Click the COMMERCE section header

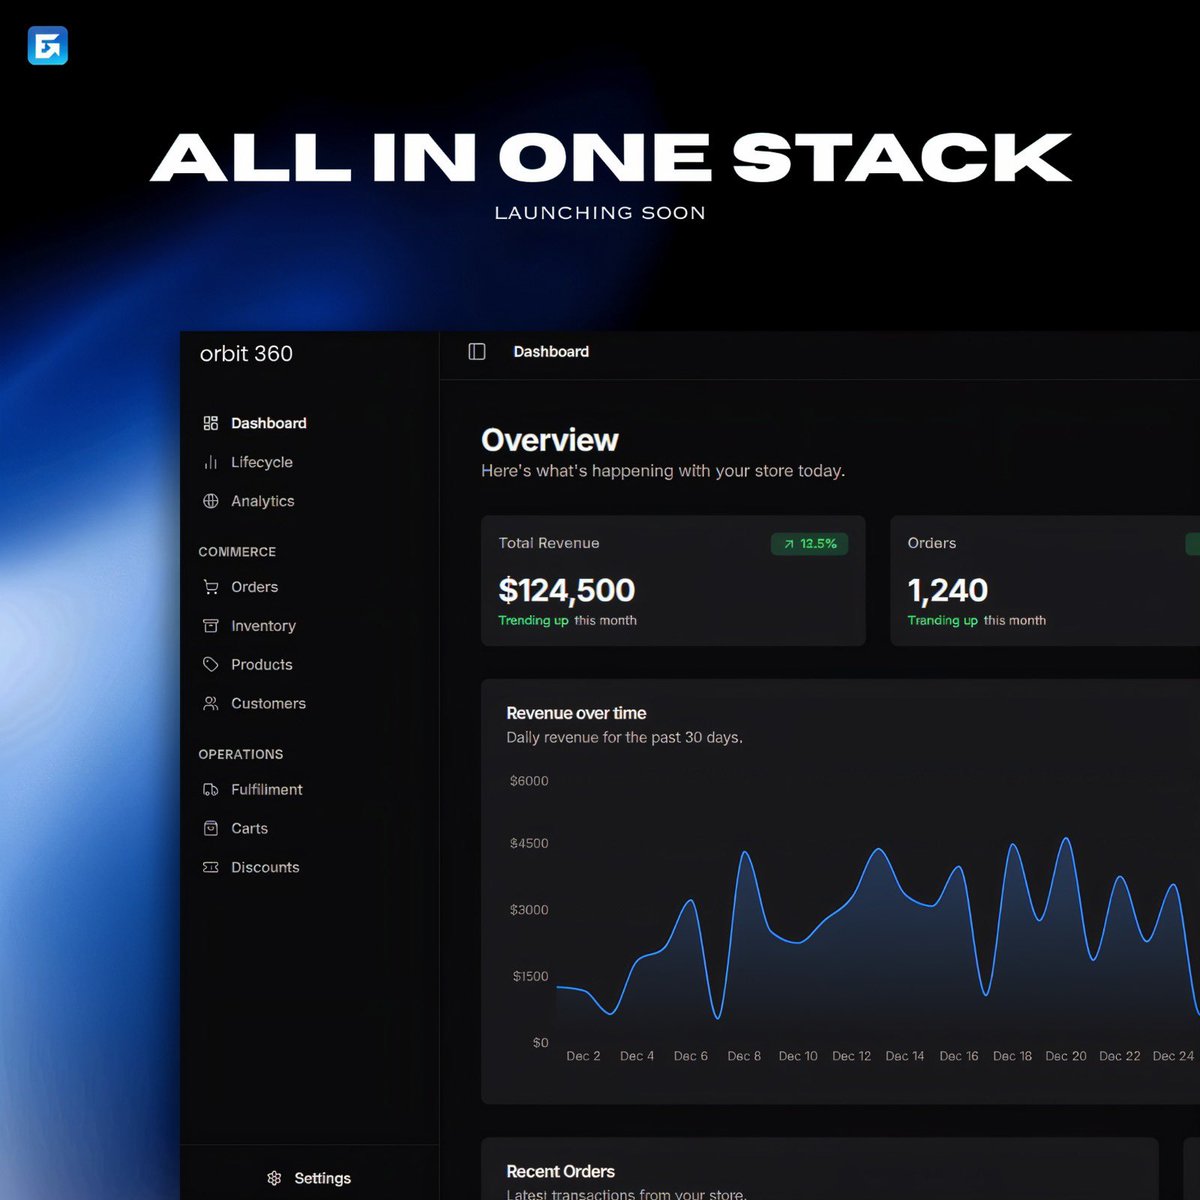pos(237,552)
